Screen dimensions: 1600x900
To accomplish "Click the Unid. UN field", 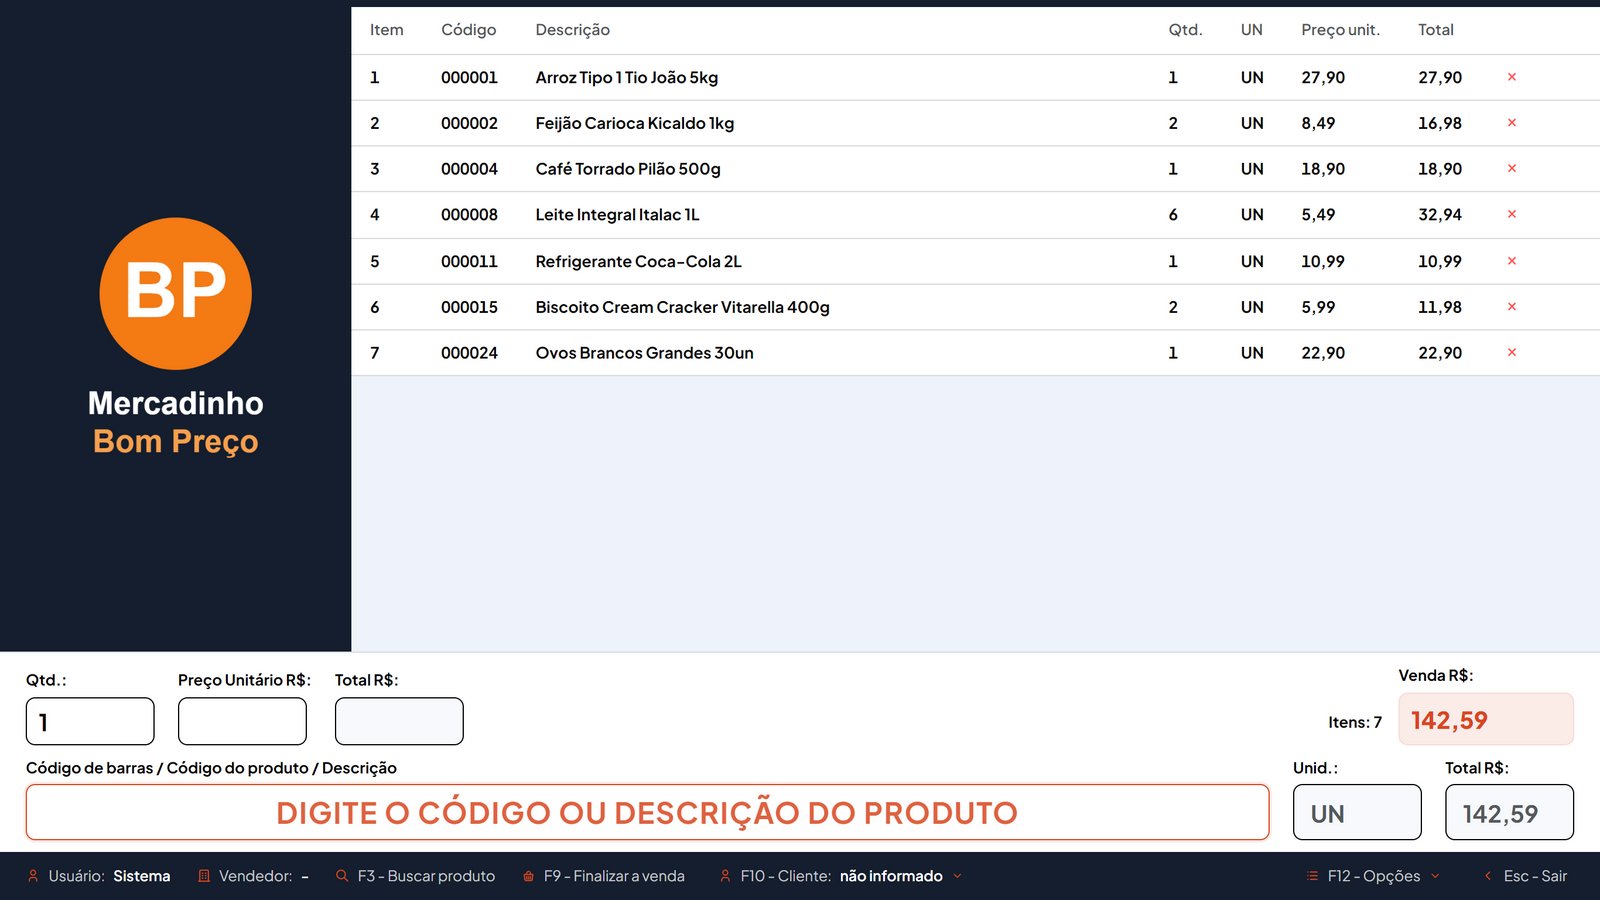I will pyautogui.click(x=1357, y=812).
